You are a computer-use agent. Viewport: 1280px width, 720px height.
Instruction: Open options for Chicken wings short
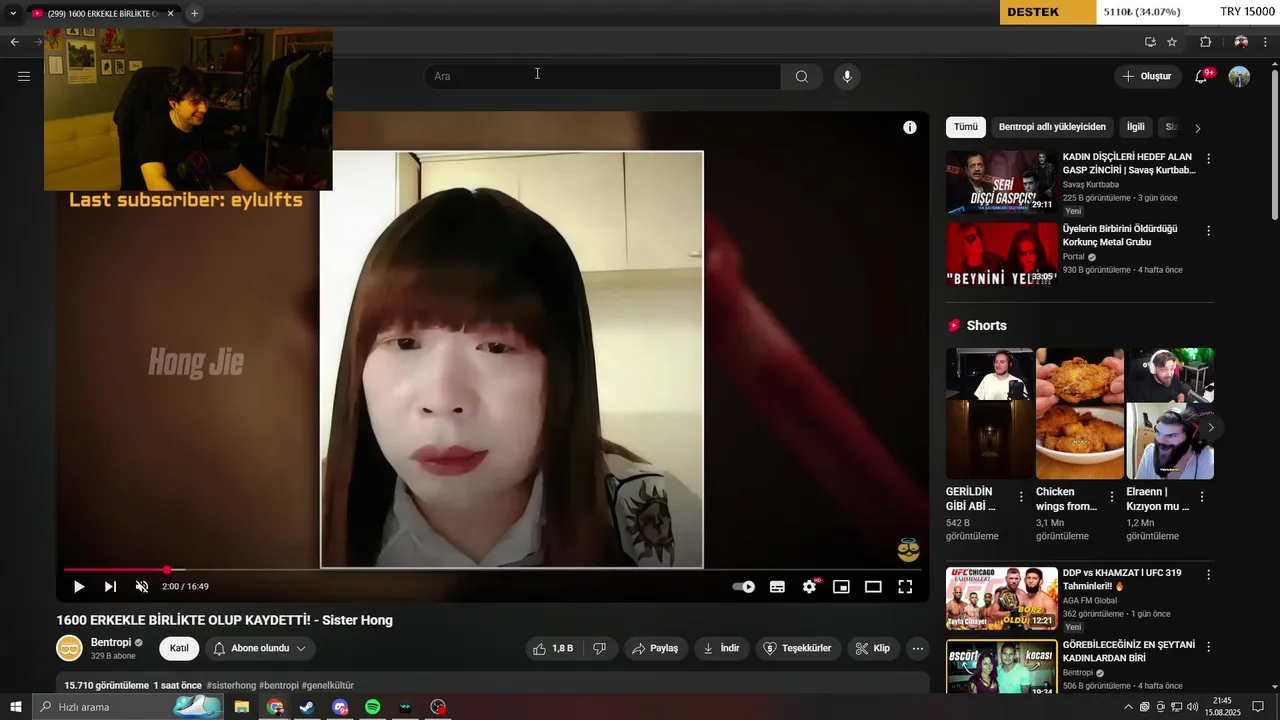point(1111,497)
